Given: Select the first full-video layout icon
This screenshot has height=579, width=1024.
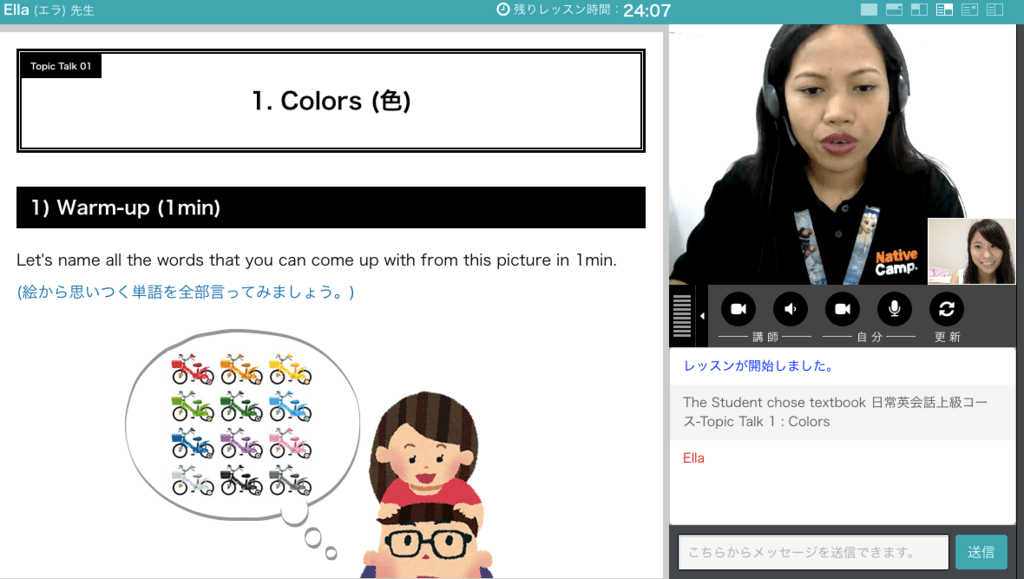Looking at the screenshot, I should (x=869, y=10).
